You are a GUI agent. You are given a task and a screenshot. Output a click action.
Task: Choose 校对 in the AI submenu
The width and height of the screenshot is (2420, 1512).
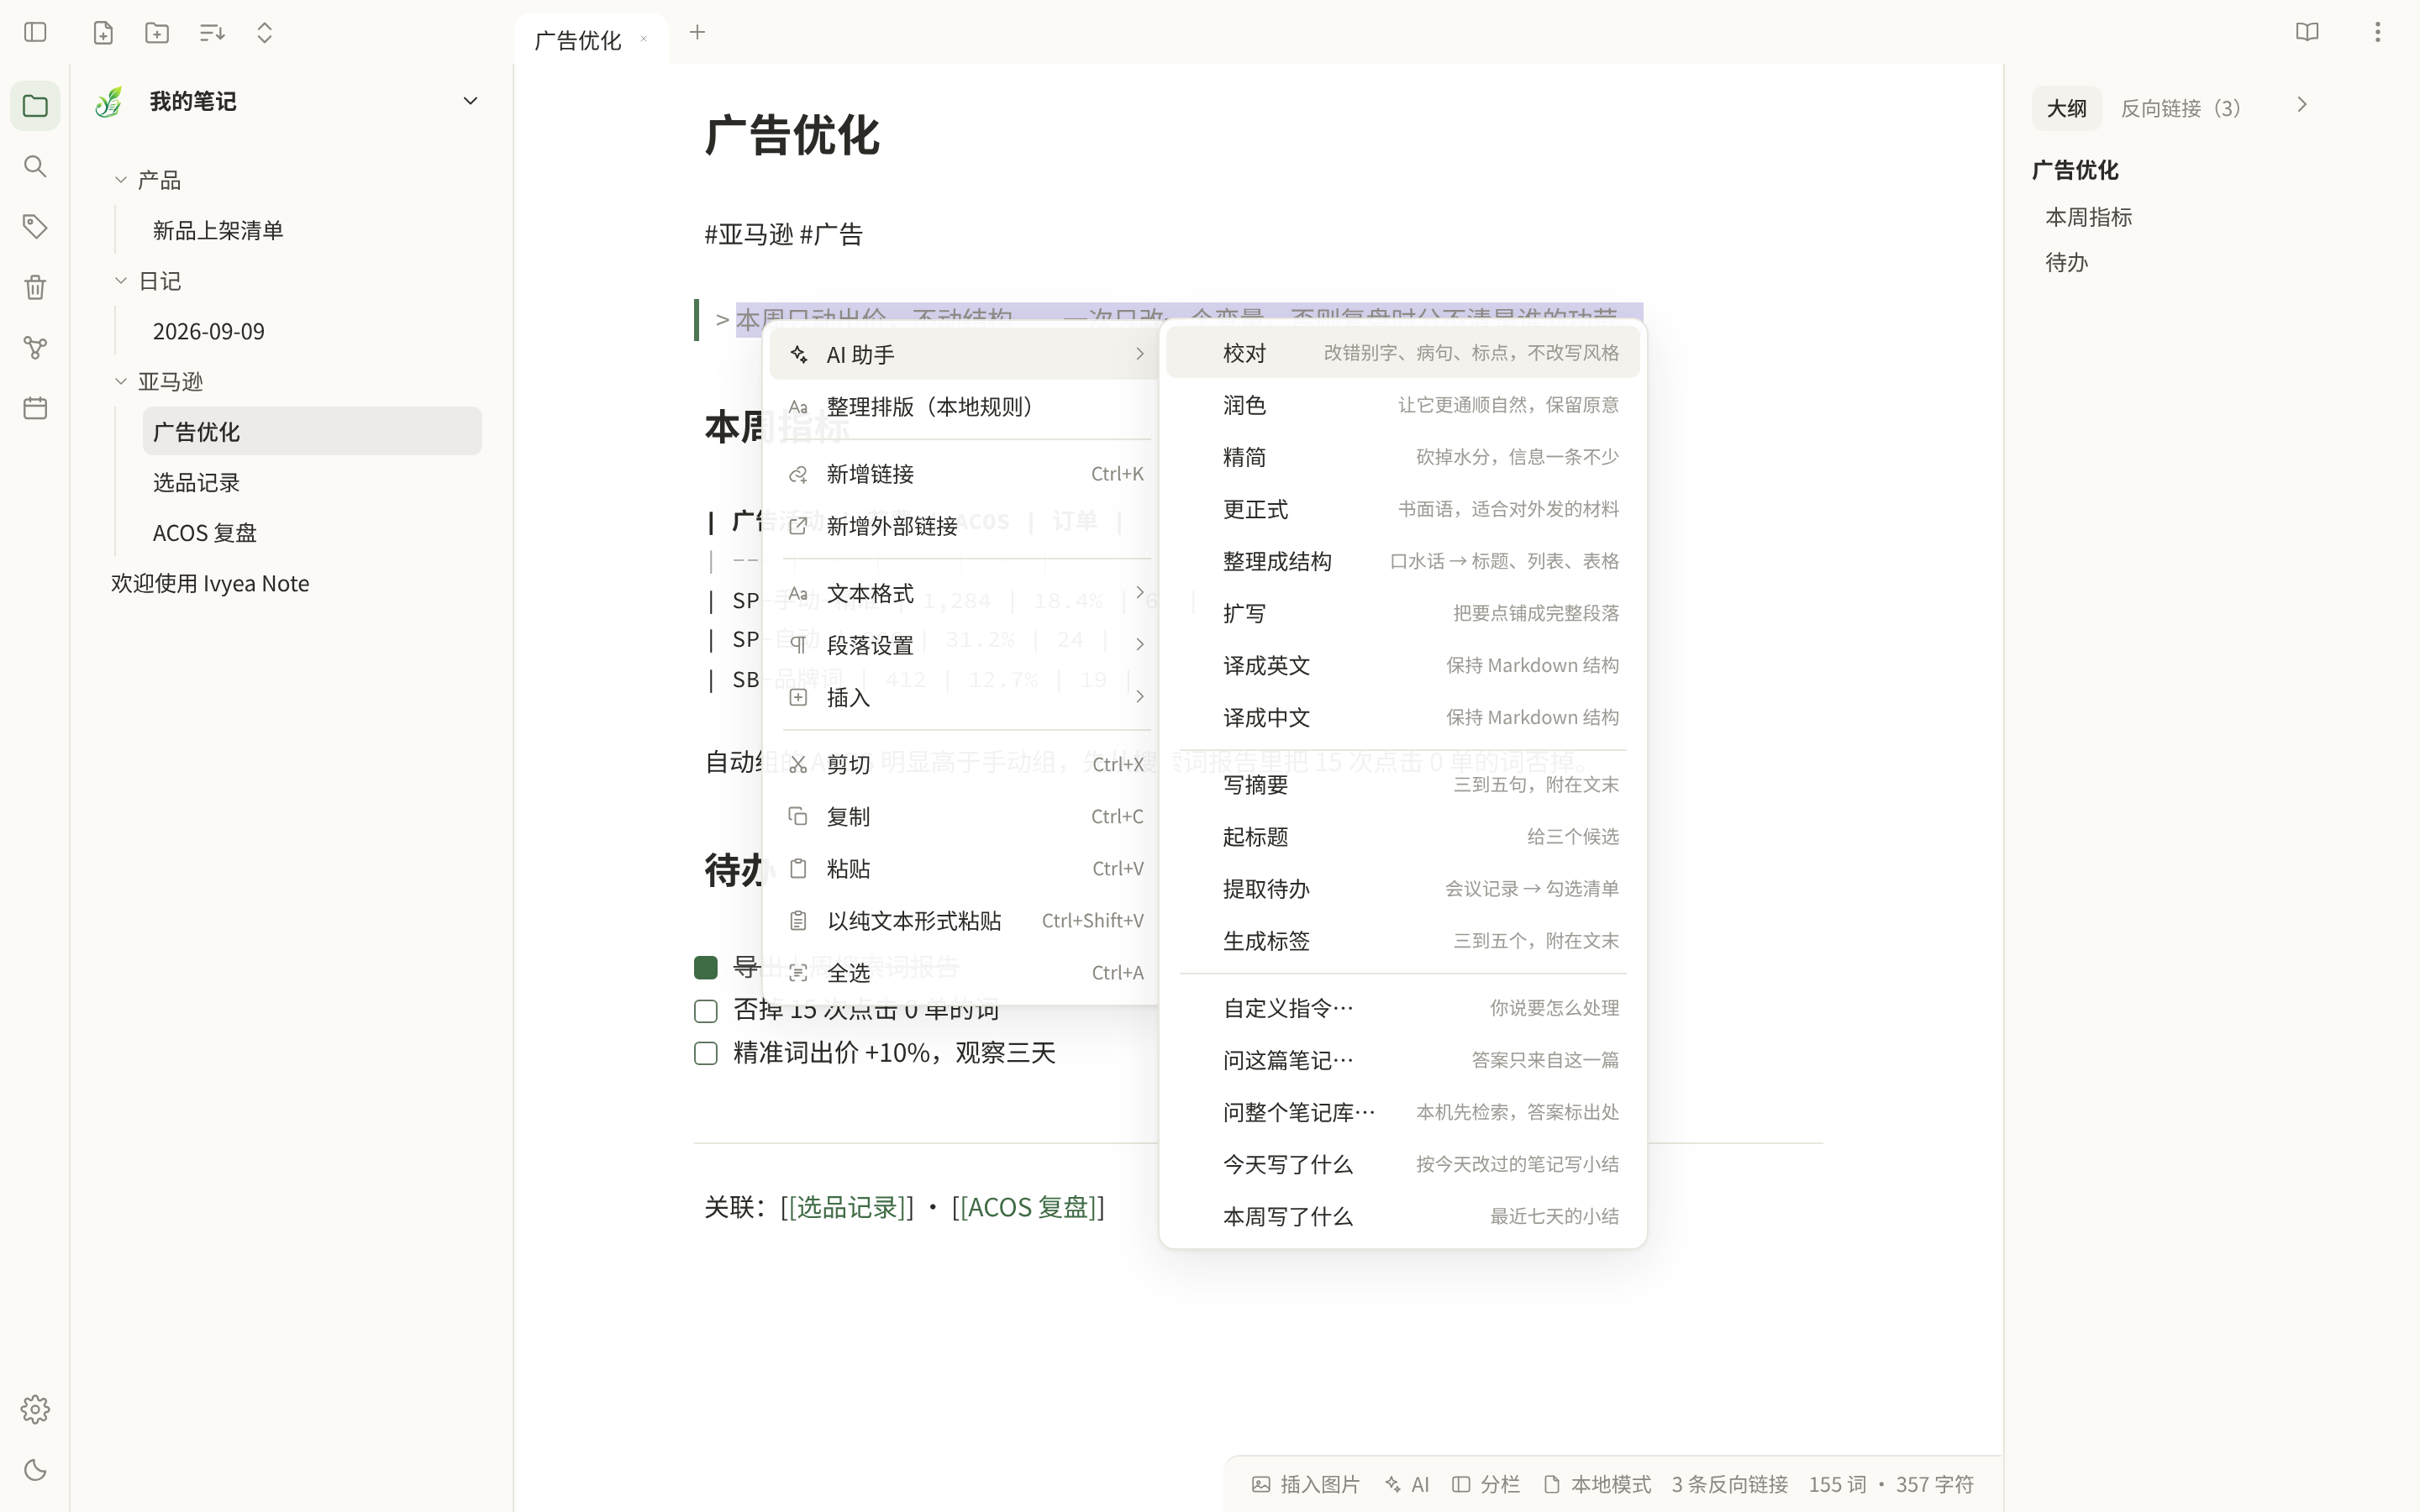point(1403,353)
